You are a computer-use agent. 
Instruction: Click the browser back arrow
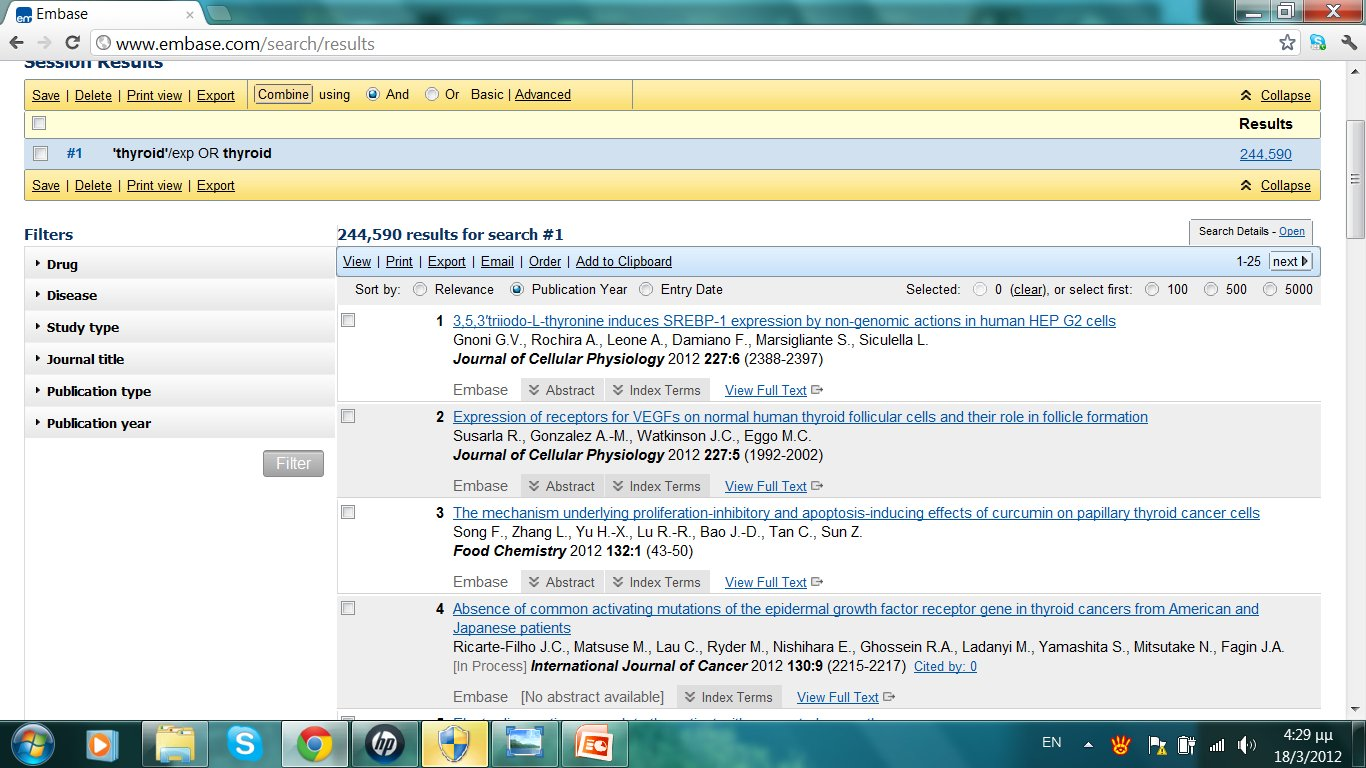click(x=17, y=43)
